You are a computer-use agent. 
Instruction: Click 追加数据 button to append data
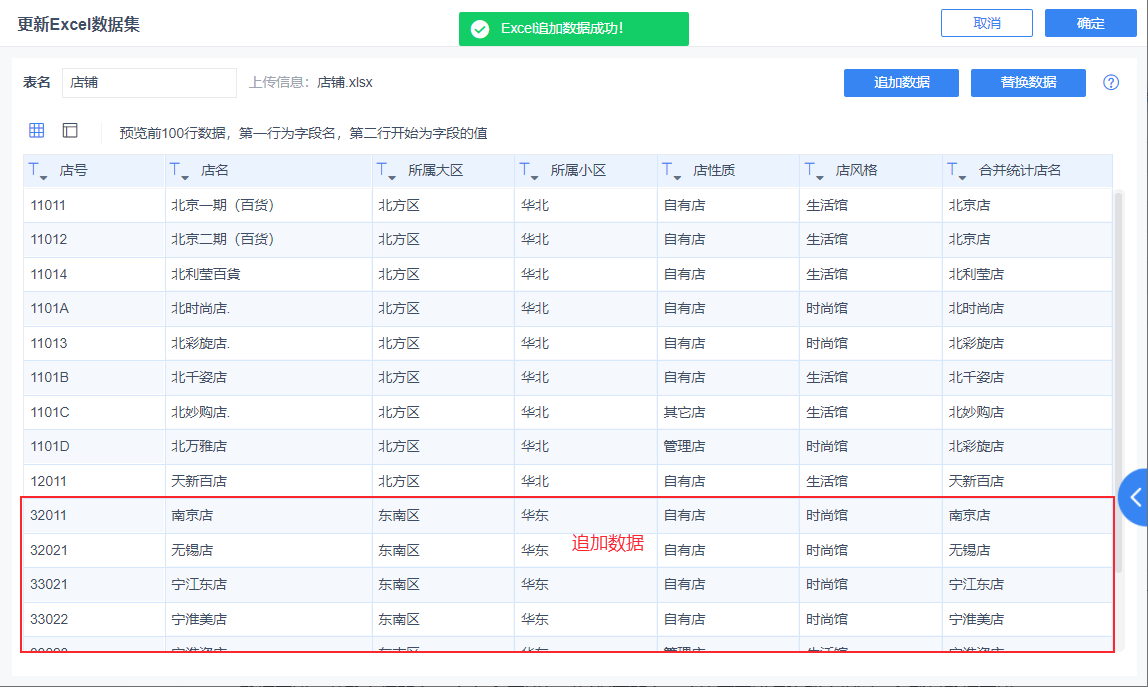pos(901,83)
